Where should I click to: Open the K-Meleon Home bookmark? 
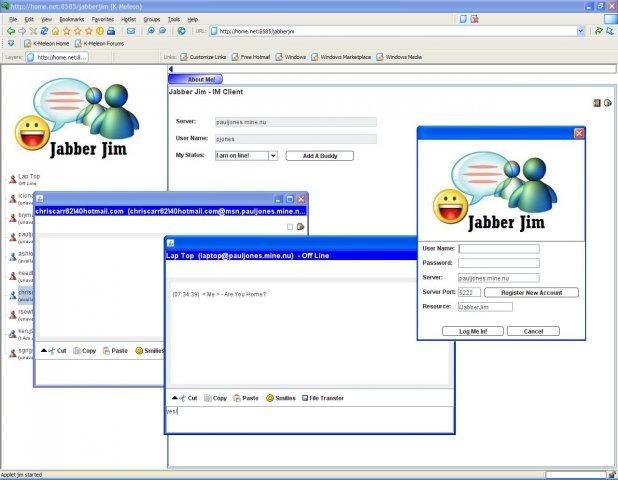pyautogui.click(x=47, y=43)
